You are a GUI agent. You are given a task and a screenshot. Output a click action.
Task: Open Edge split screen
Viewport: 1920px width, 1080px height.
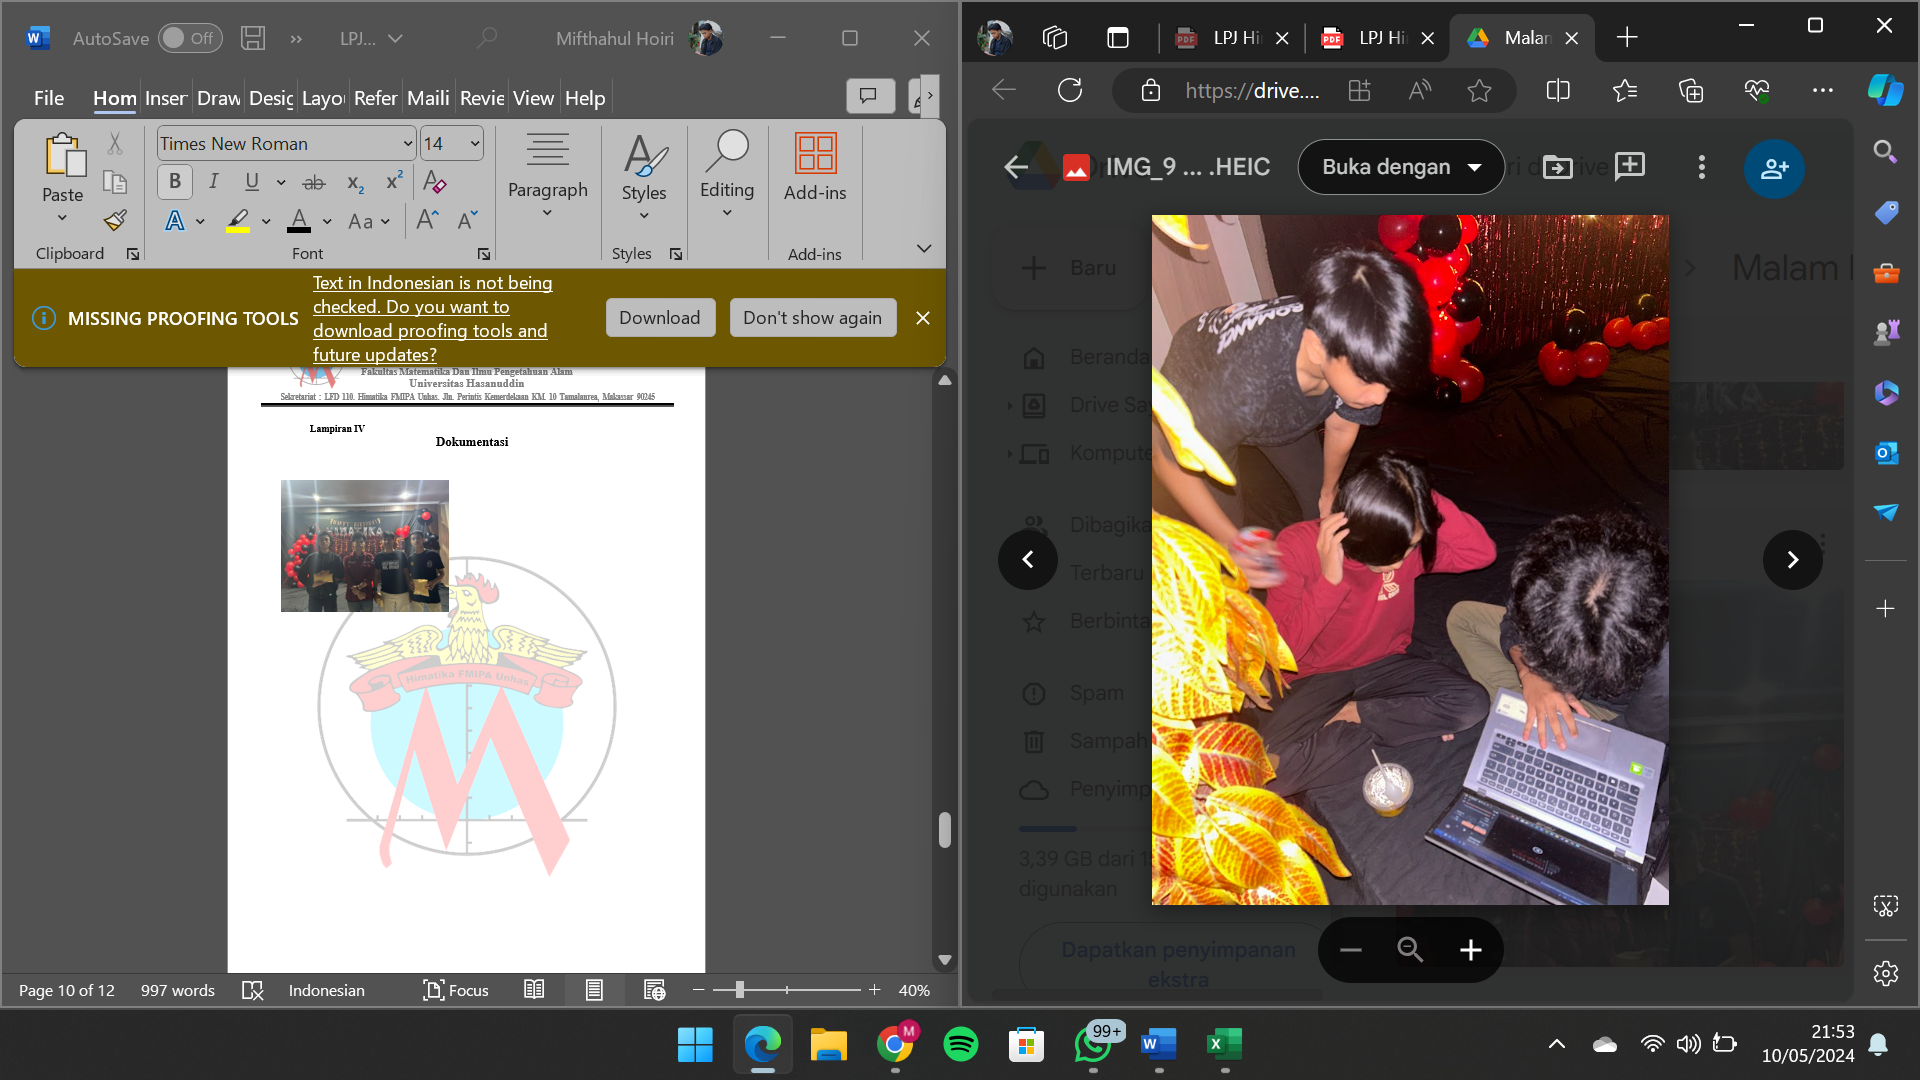click(1558, 91)
